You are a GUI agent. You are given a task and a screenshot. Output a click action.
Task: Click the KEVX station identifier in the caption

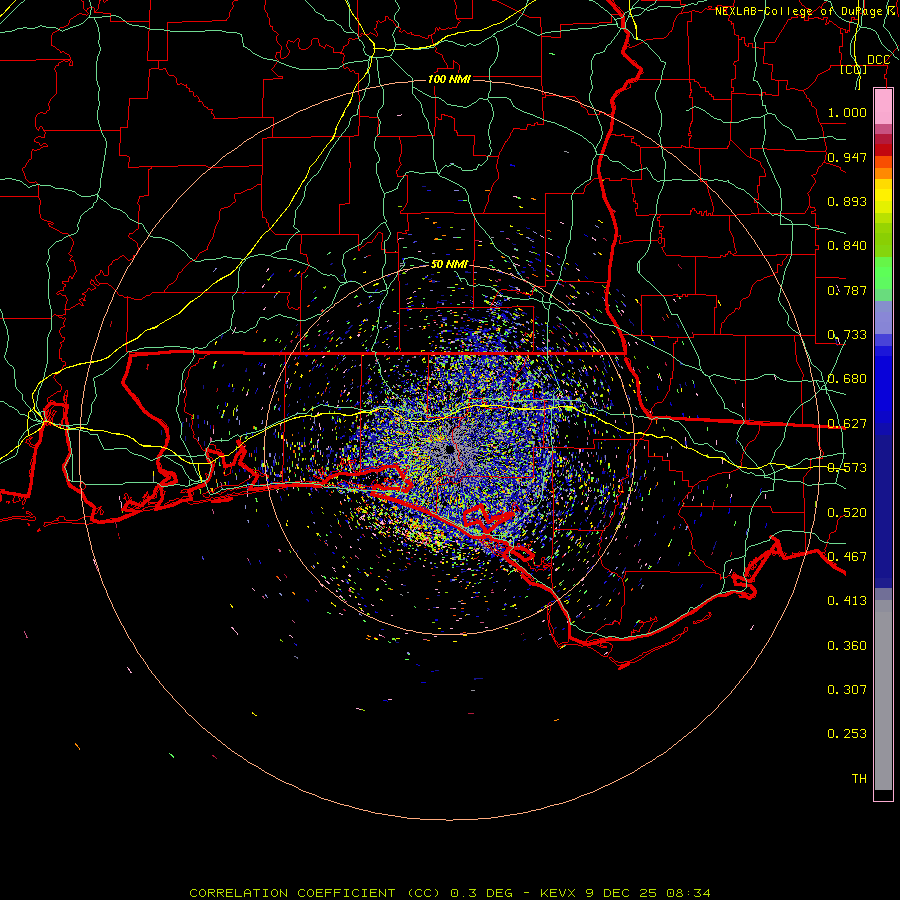click(557, 893)
